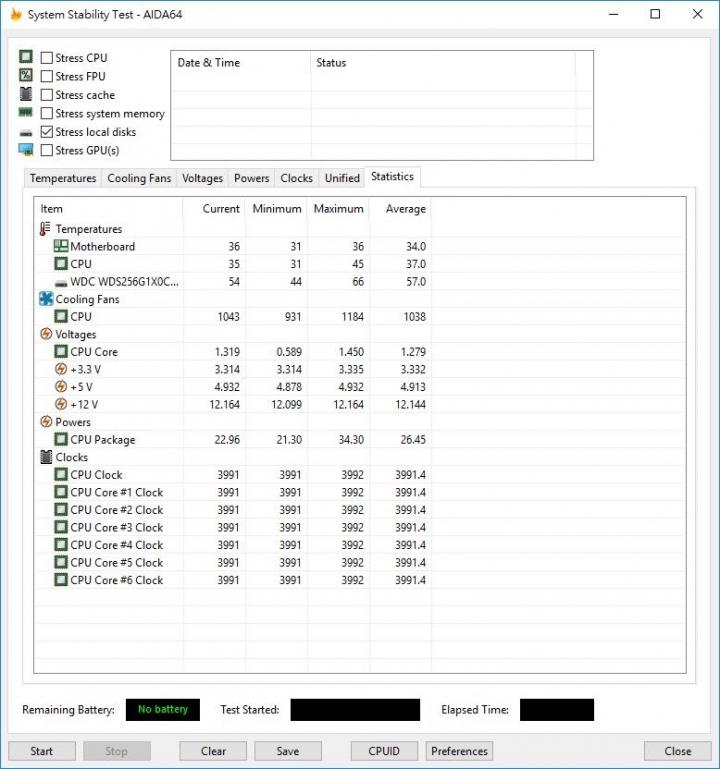Click the +12 V current value 12.164
Viewport: 720px width, 769px height.
coord(225,404)
